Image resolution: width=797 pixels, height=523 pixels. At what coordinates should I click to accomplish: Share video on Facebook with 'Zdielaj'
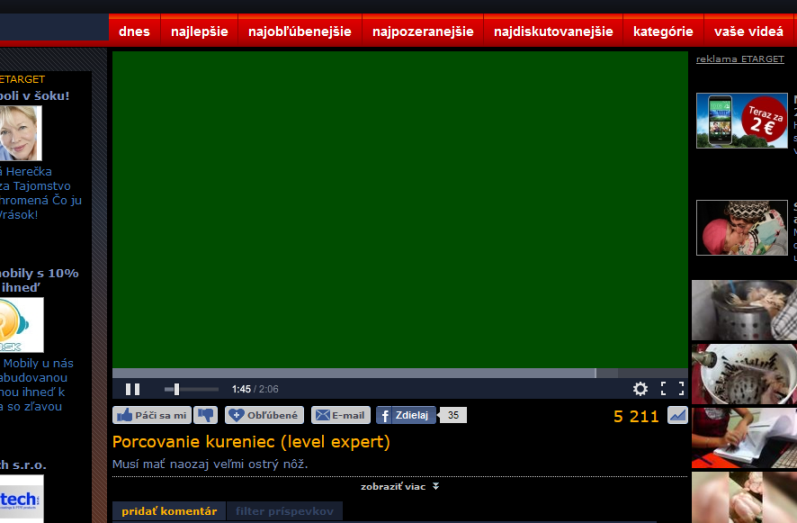tap(405, 415)
